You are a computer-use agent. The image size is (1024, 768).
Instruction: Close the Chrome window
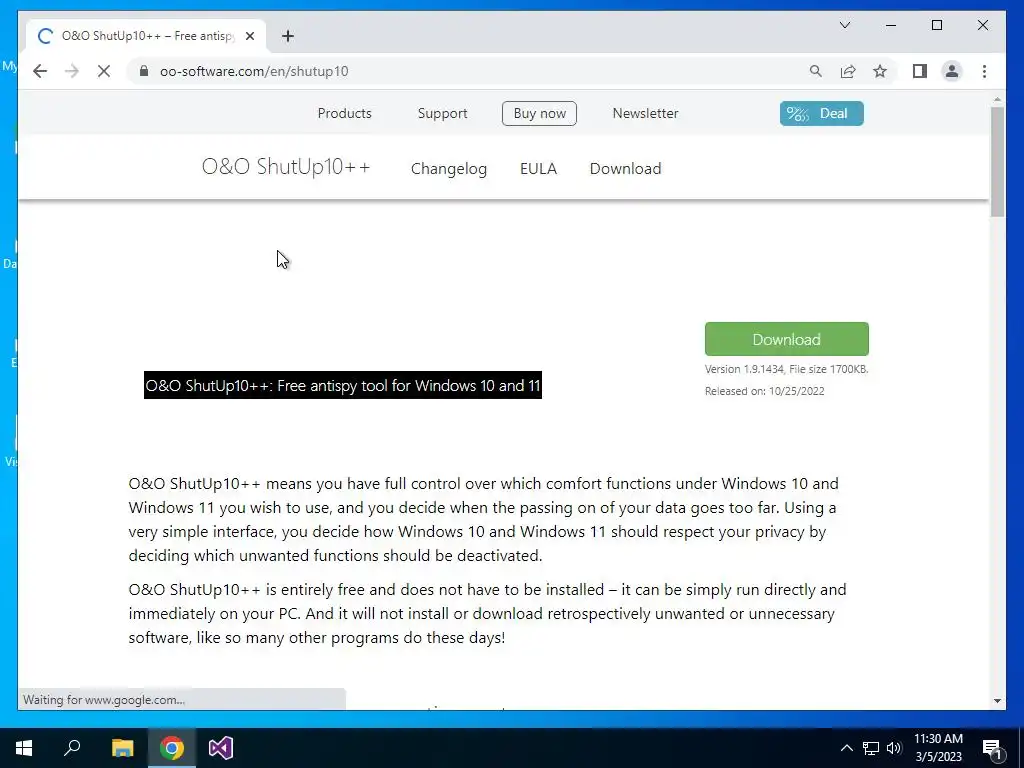coord(982,25)
